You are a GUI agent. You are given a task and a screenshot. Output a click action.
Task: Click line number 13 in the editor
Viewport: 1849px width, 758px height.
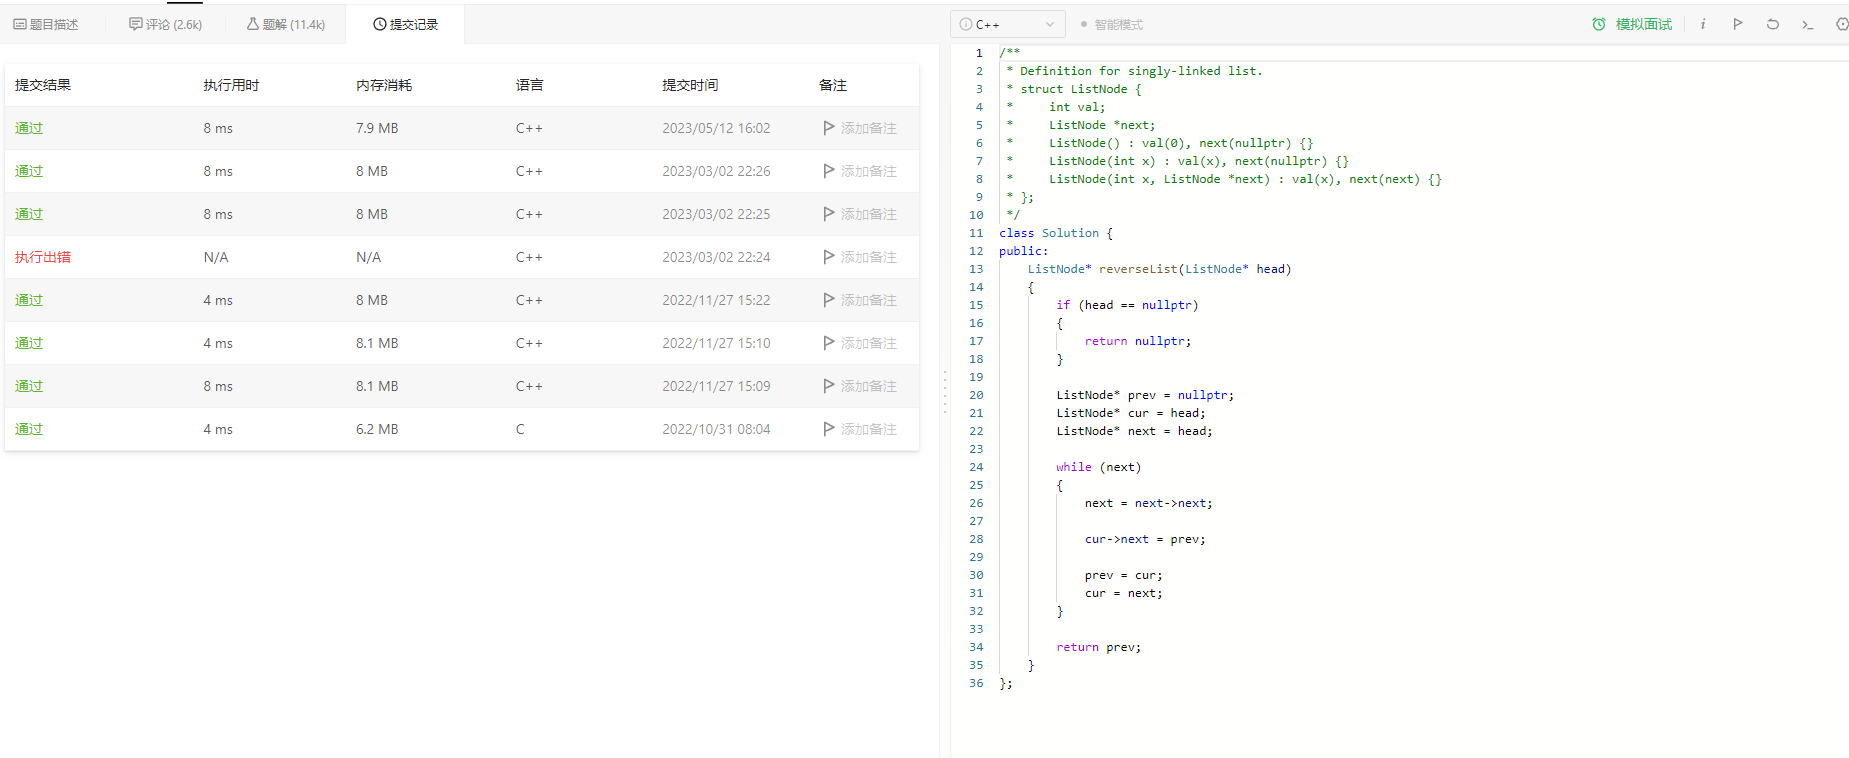(x=976, y=269)
